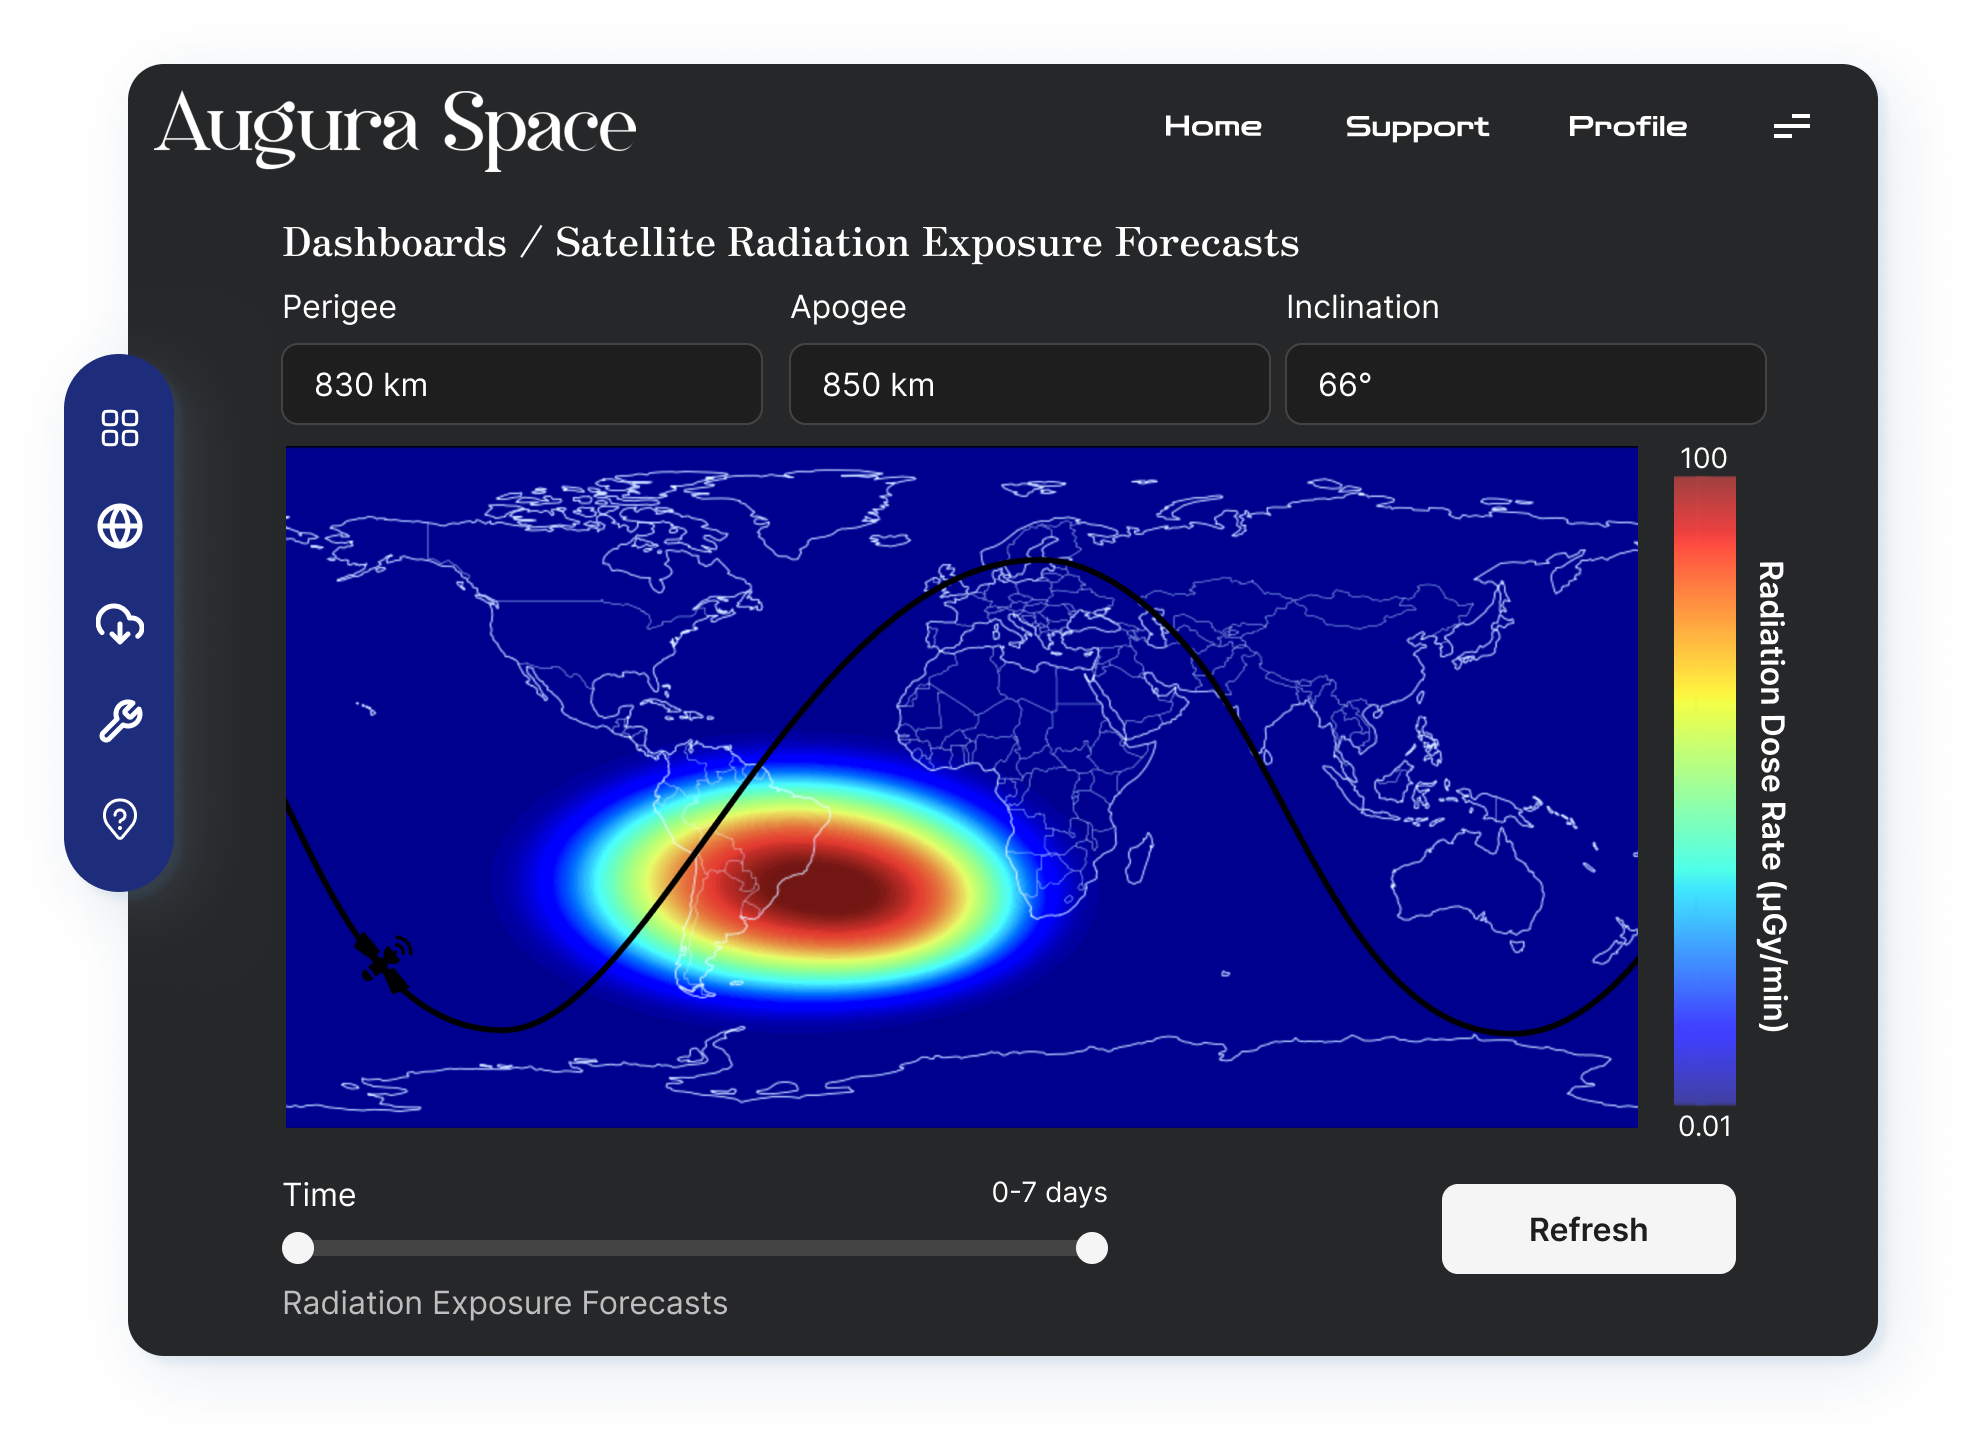Image resolution: width=1974 pixels, height=1452 pixels.
Task: Click the radiation dose rate color bar
Action: click(1704, 790)
